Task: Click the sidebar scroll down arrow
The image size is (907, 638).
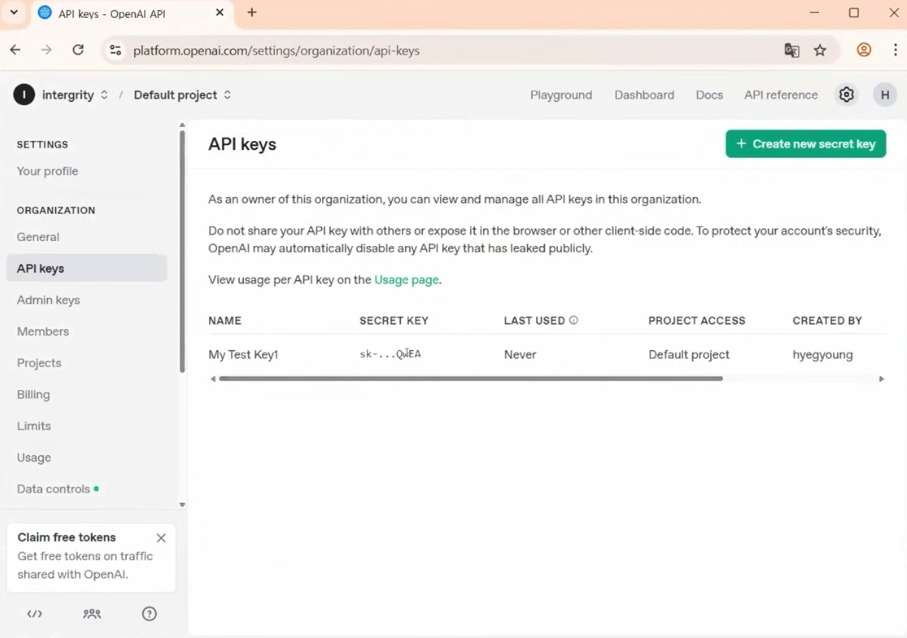Action: tap(182, 504)
